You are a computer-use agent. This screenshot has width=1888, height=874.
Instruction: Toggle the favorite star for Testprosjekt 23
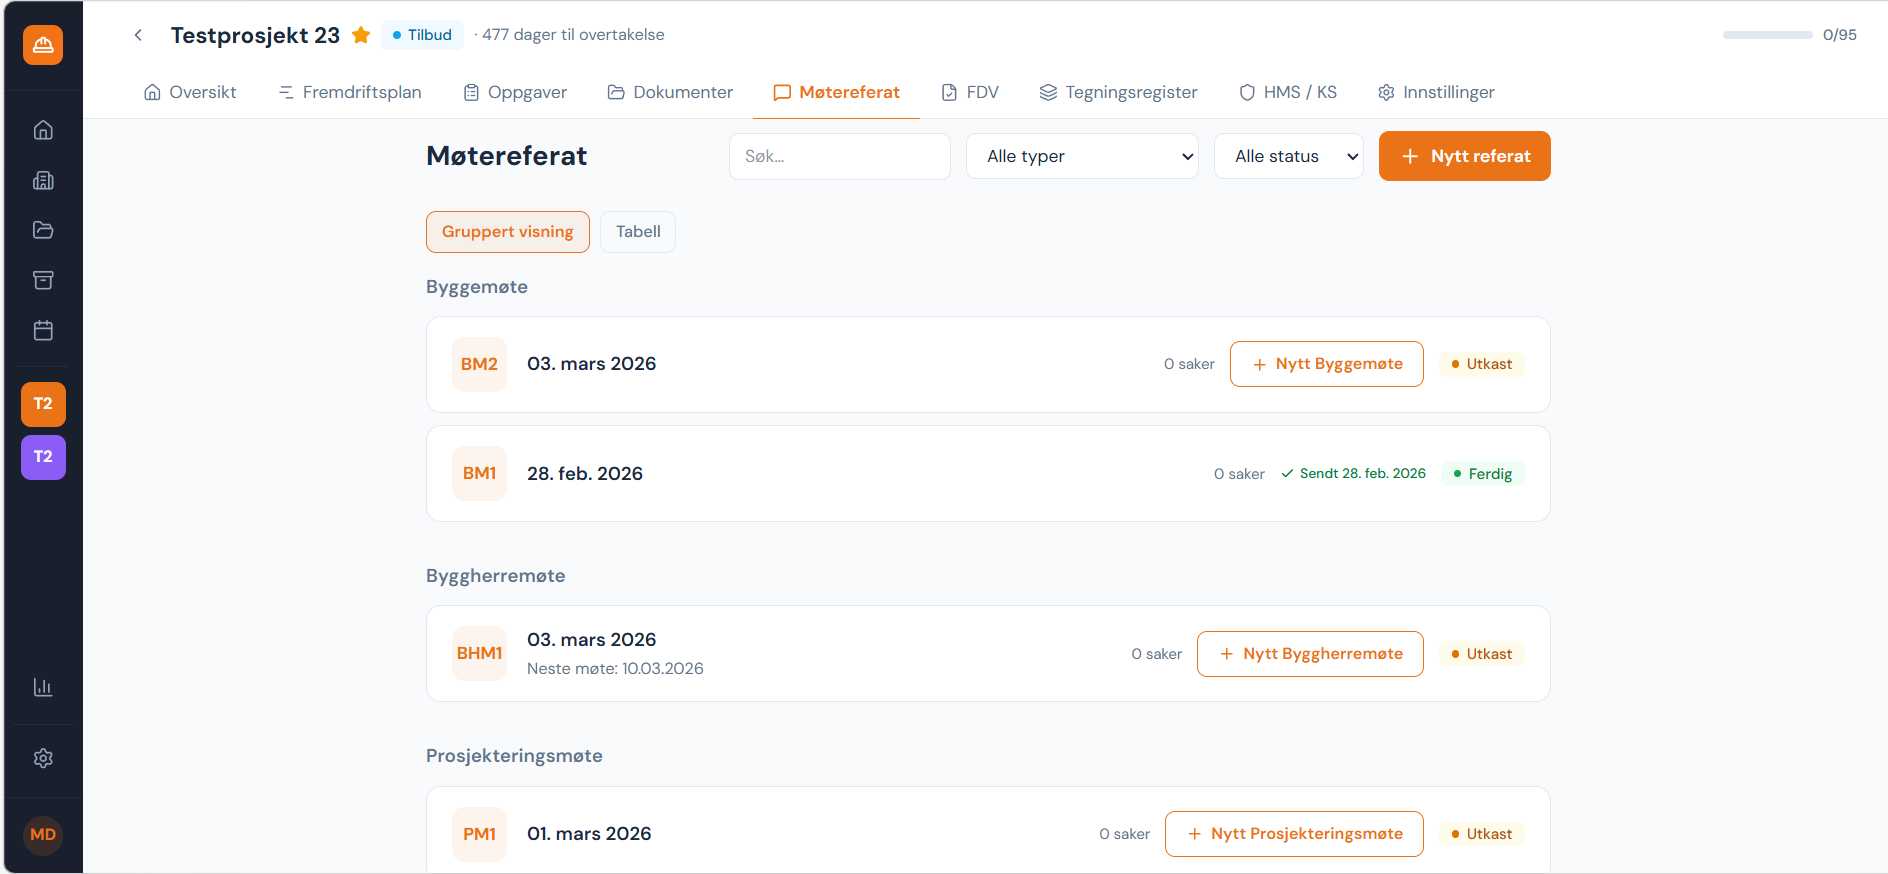pos(361,35)
